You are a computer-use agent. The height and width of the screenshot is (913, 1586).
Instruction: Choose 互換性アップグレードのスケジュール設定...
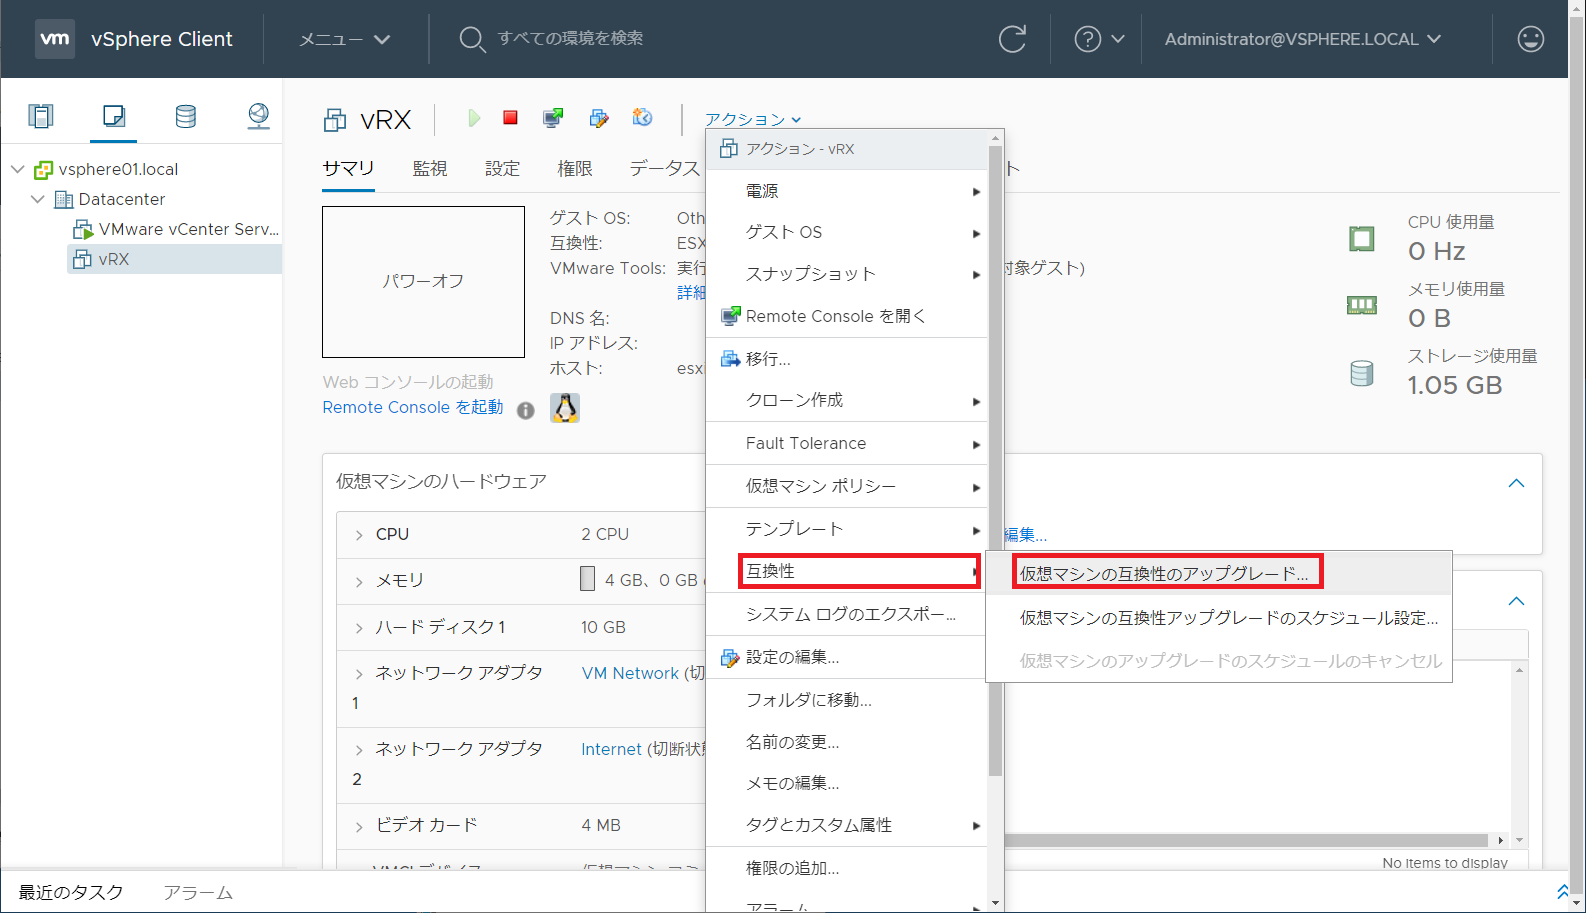(1218, 617)
